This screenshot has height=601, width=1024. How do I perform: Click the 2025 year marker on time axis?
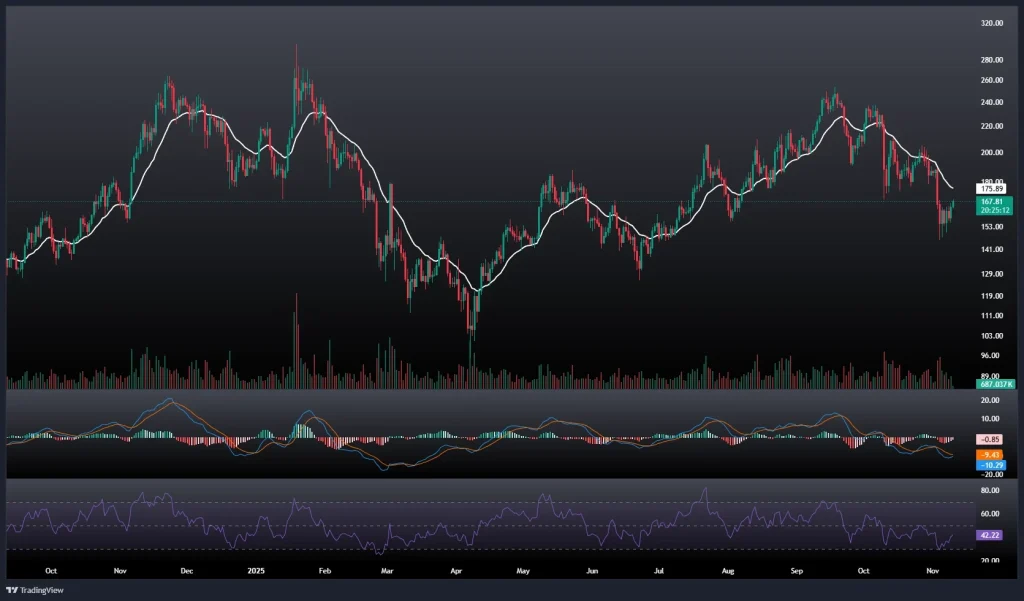[257, 570]
